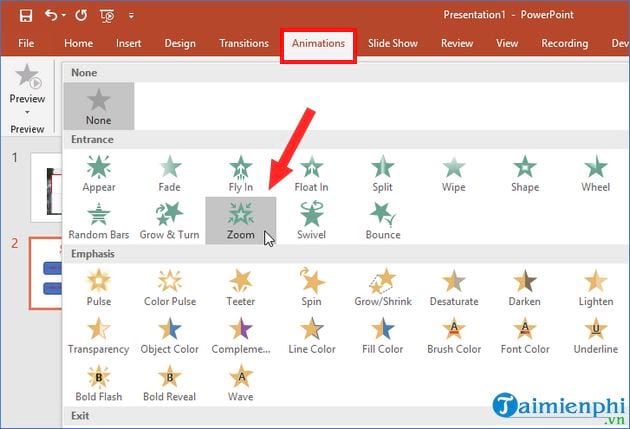
Task: Apply the Grow & Turn entrance effect
Action: pyautogui.click(x=170, y=221)
